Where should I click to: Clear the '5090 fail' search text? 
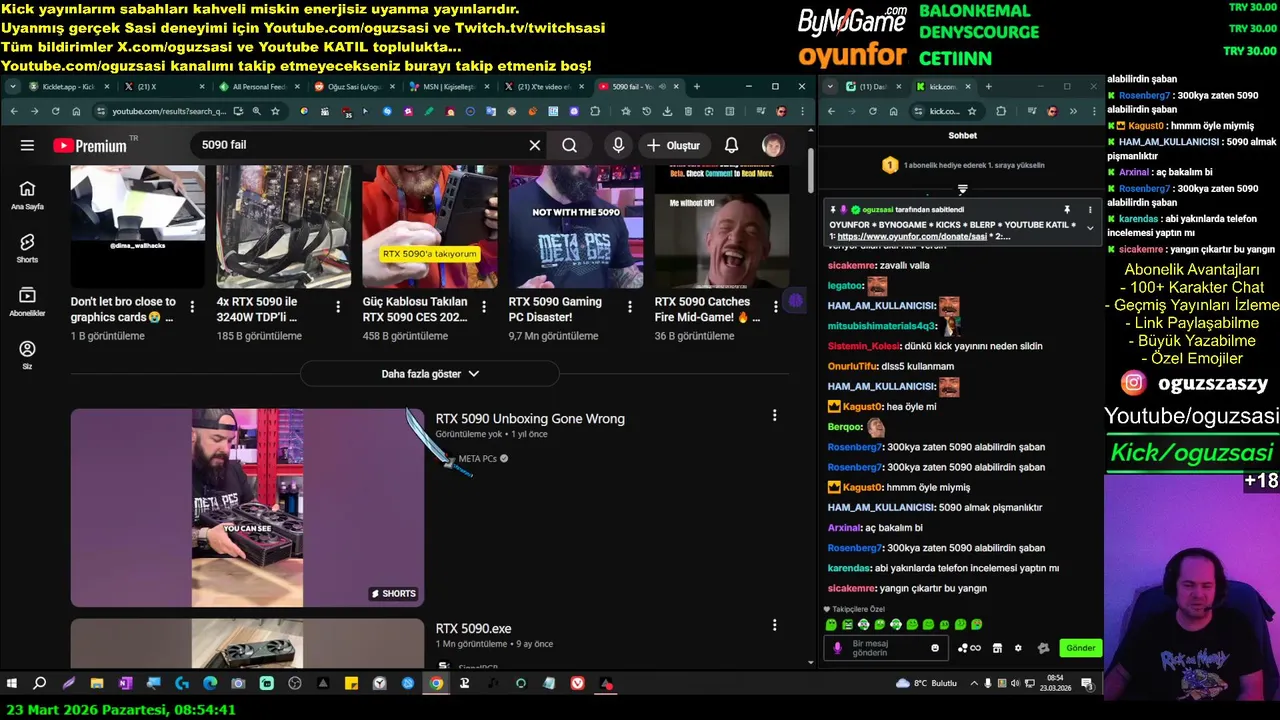[535, 145]
